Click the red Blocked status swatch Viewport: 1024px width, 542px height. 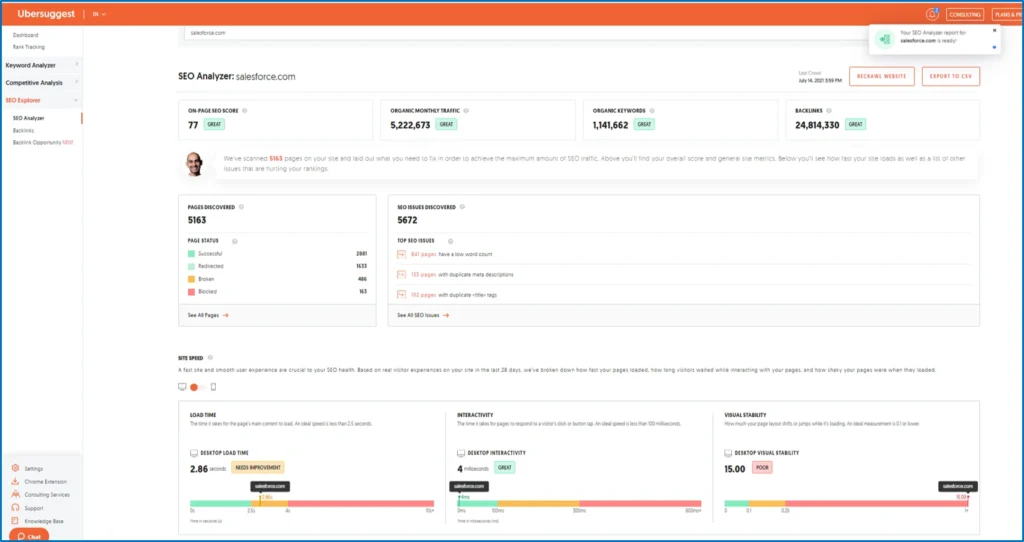[x=191, y=292]
